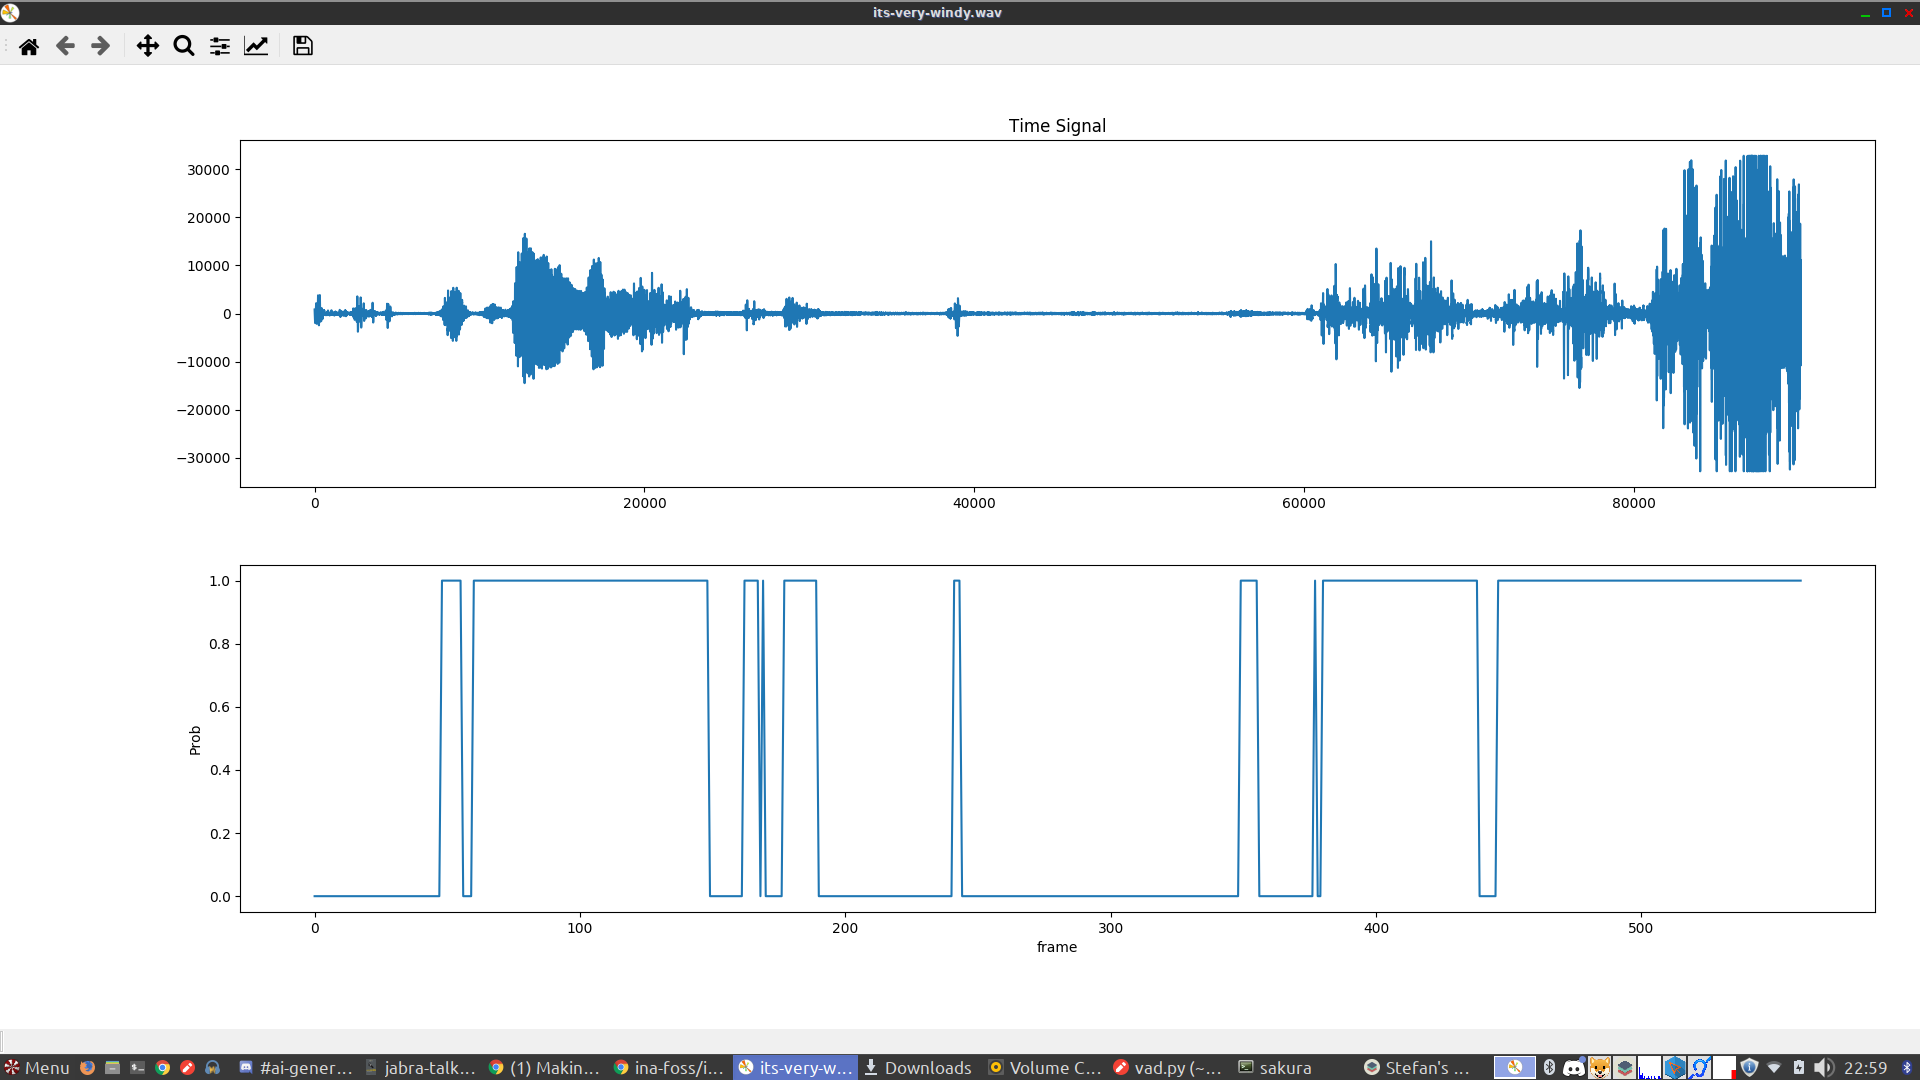Go forward to next view arrow
The width and height of the screenshot is (1920, 1080).
(x=100, y=46)
